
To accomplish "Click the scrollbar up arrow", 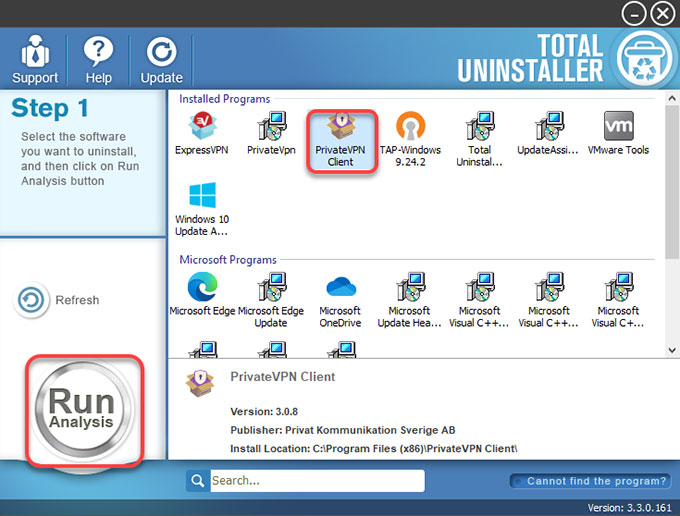I will tap(672, 98).
